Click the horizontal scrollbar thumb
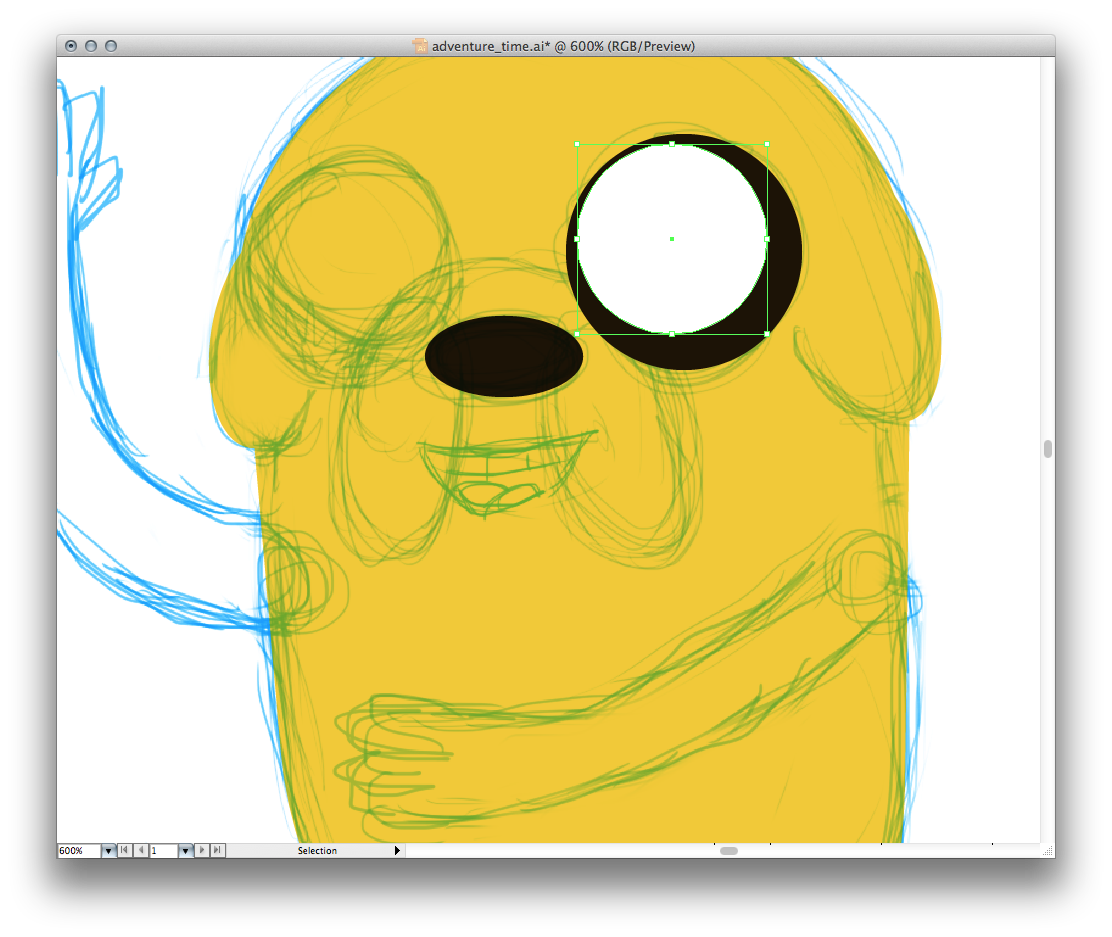 pyautogui.click(x=729, y=851)
